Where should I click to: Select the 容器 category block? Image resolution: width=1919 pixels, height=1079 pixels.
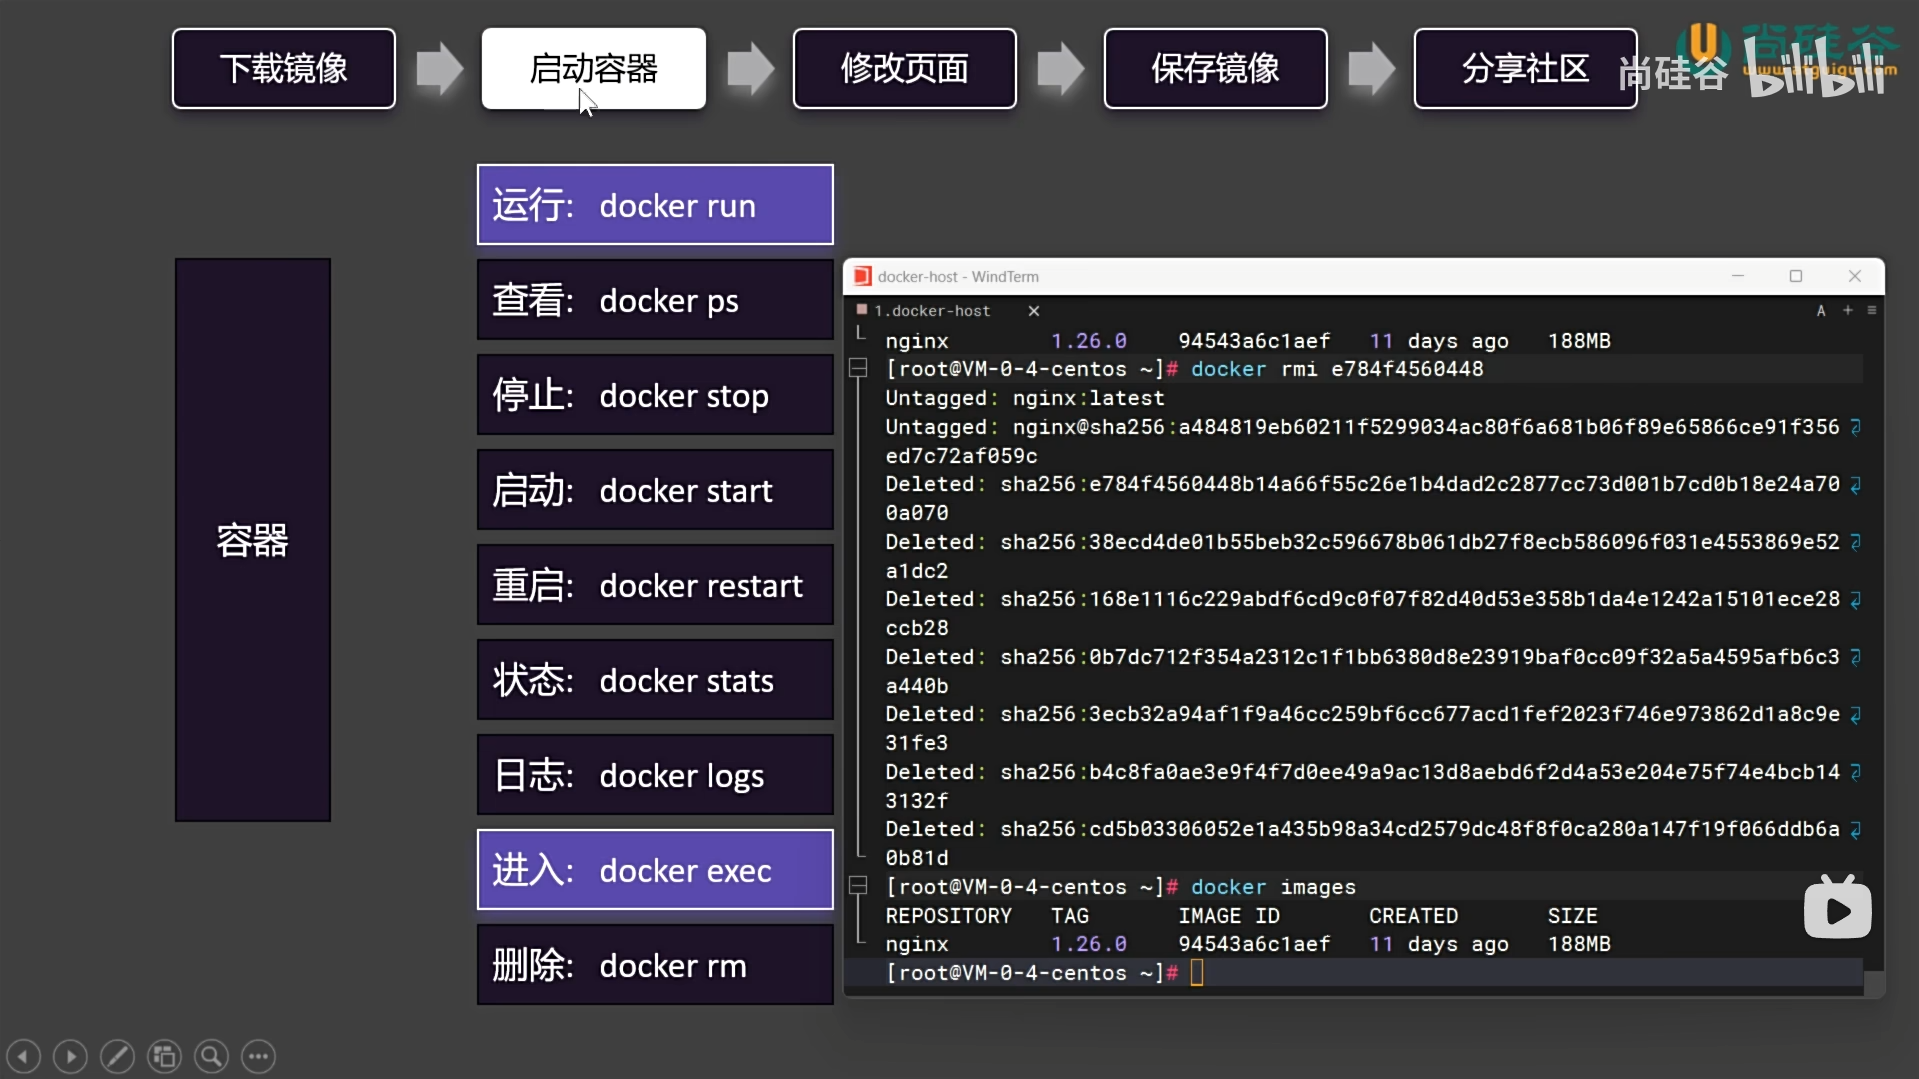(x=253, y=540)
